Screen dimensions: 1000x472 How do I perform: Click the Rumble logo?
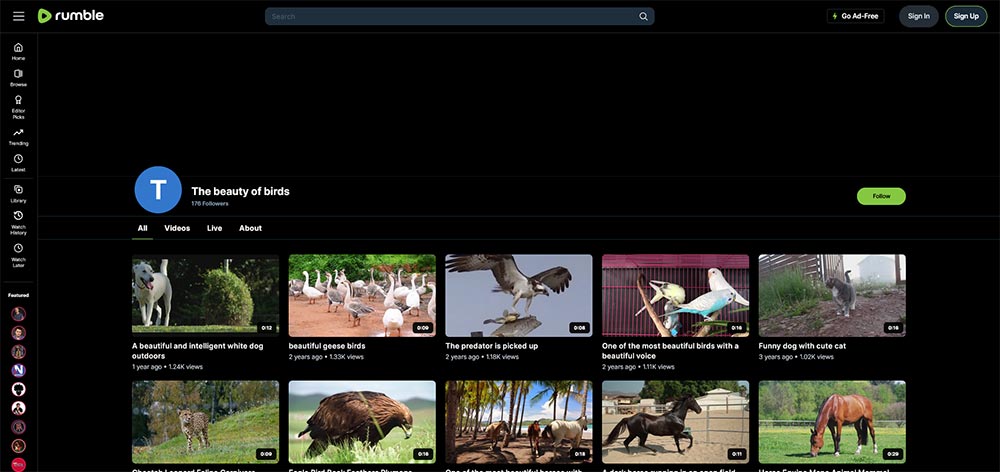(71, 16)
